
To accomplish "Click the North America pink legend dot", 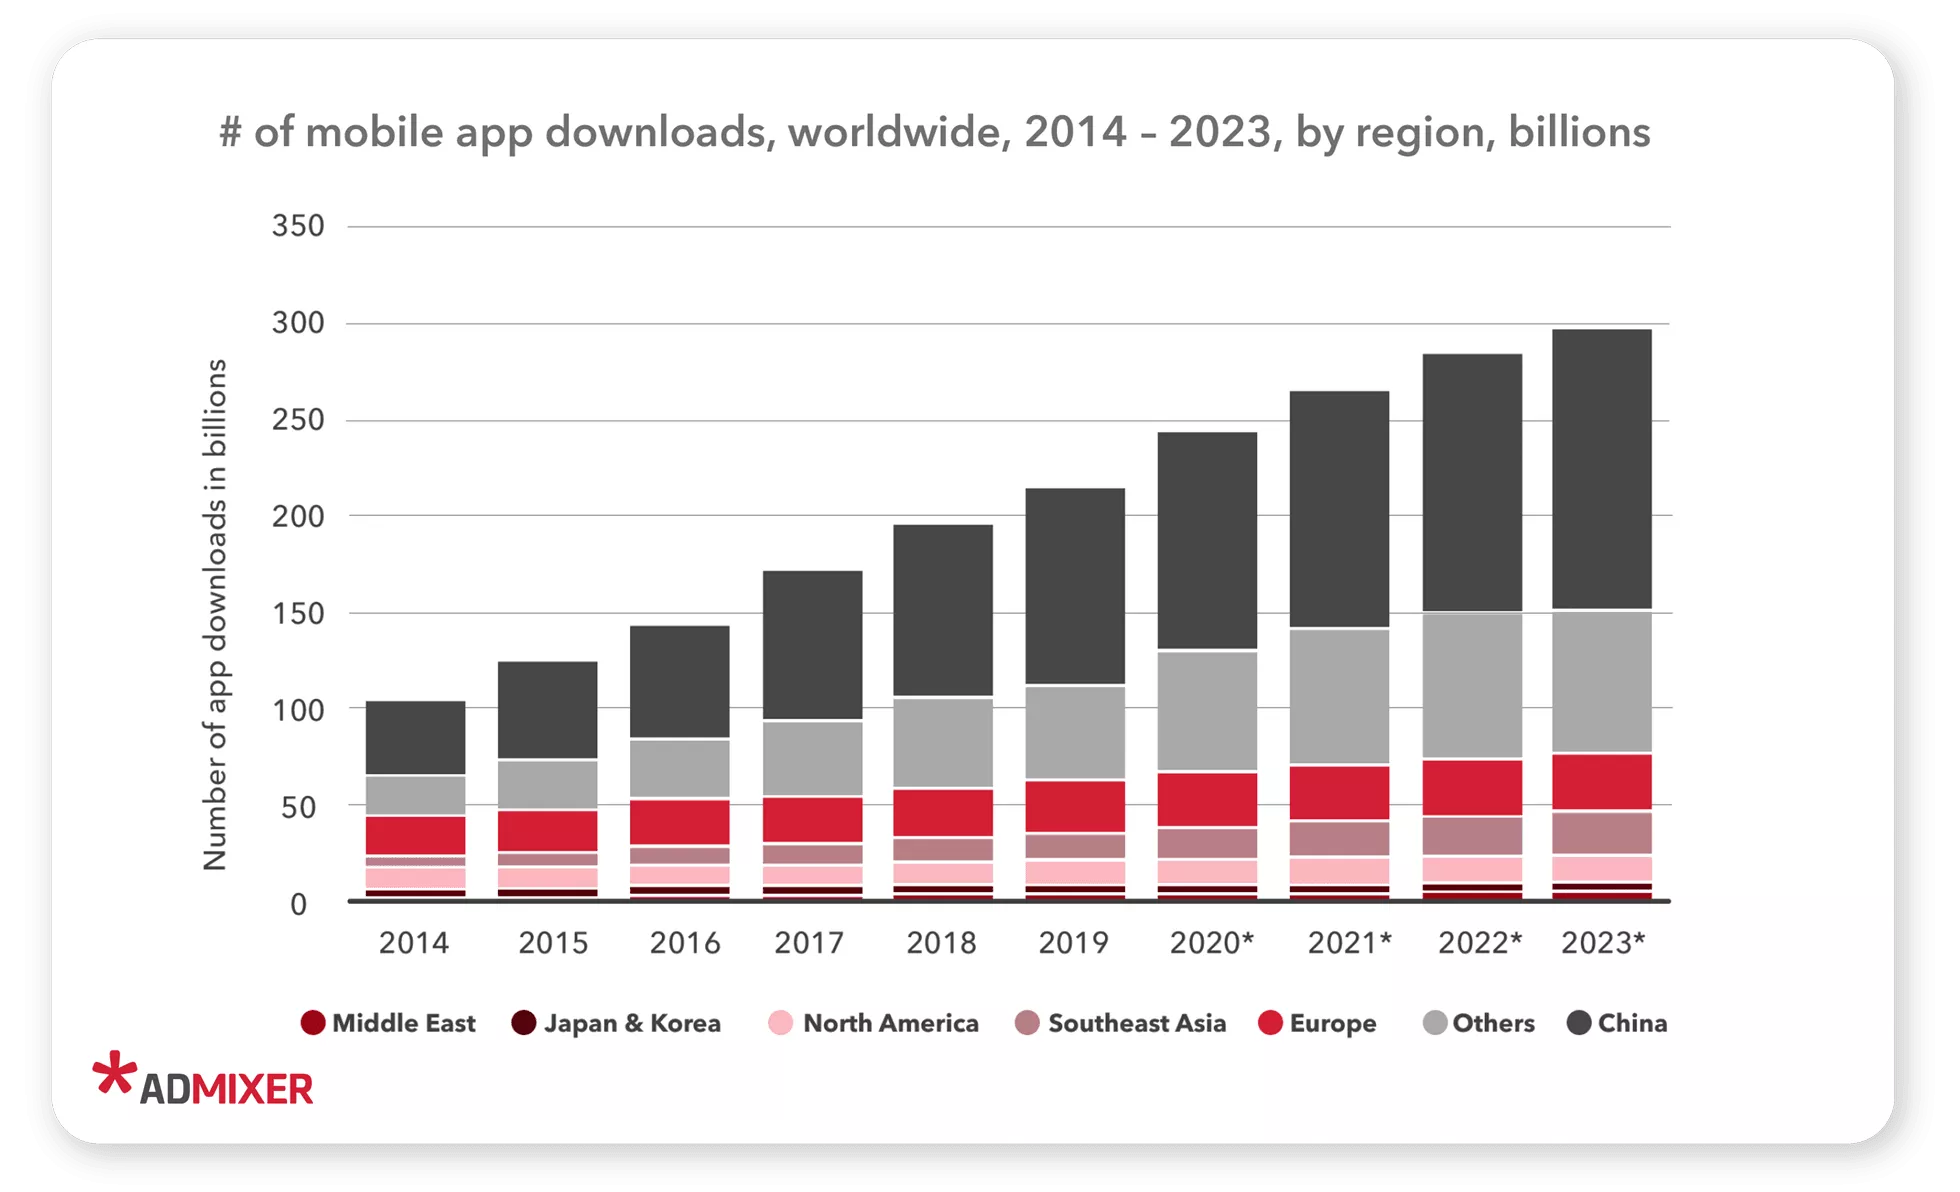I will coord(781,1022).
